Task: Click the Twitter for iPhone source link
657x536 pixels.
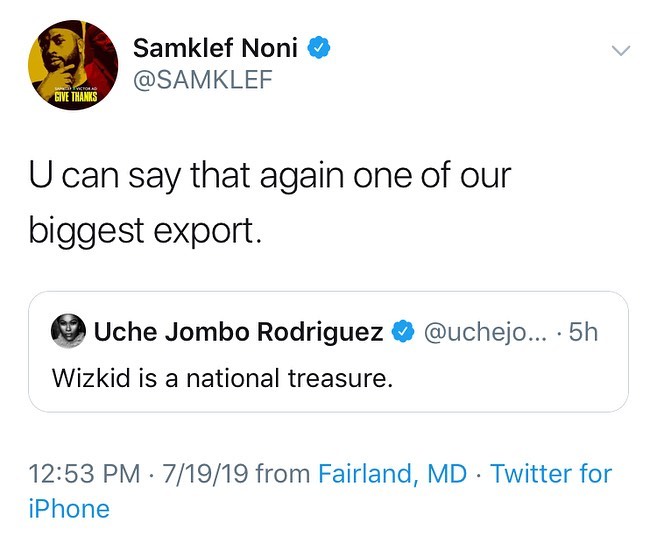Action: tap(550, 473)
